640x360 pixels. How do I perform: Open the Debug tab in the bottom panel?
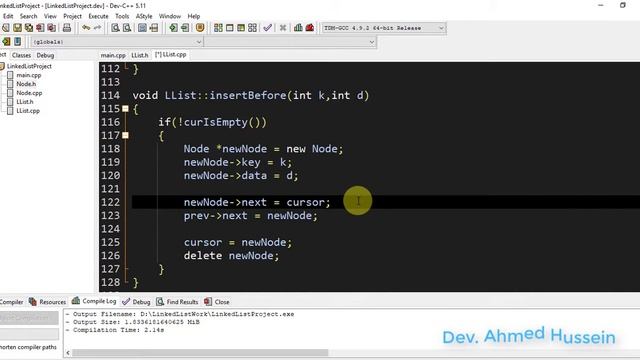tap(136, 302)
